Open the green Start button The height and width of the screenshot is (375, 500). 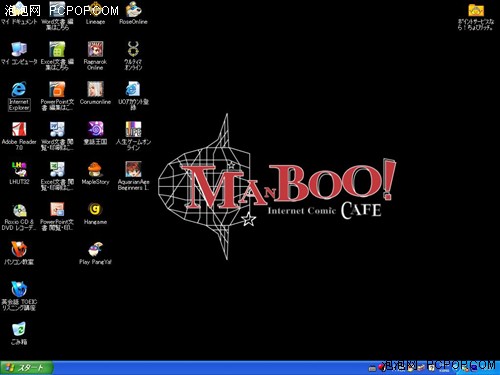27,368
